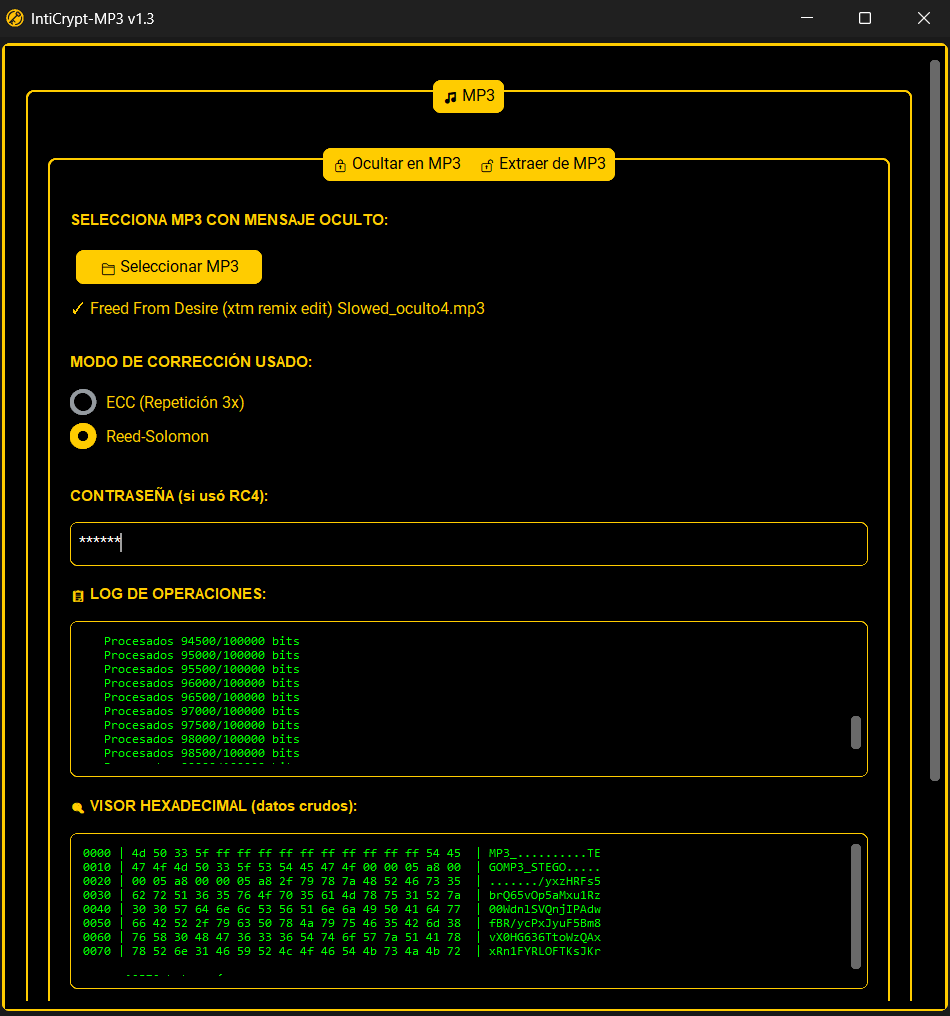
Task: Focus the CONTRASEÑA password field
Action: tap(468, 543)
